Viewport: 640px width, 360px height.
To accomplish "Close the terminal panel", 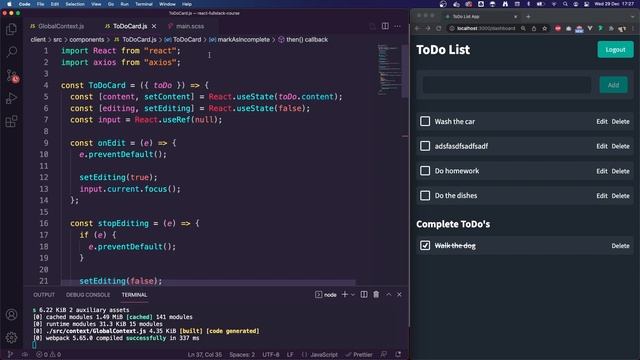I will (399, 294).
